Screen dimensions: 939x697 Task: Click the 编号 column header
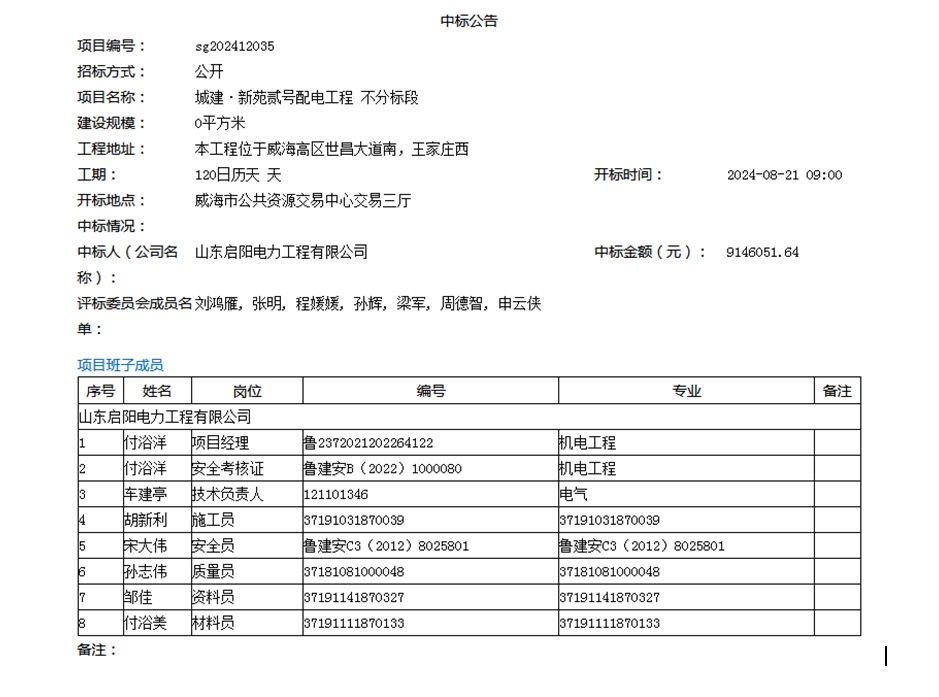click(430, 391)
